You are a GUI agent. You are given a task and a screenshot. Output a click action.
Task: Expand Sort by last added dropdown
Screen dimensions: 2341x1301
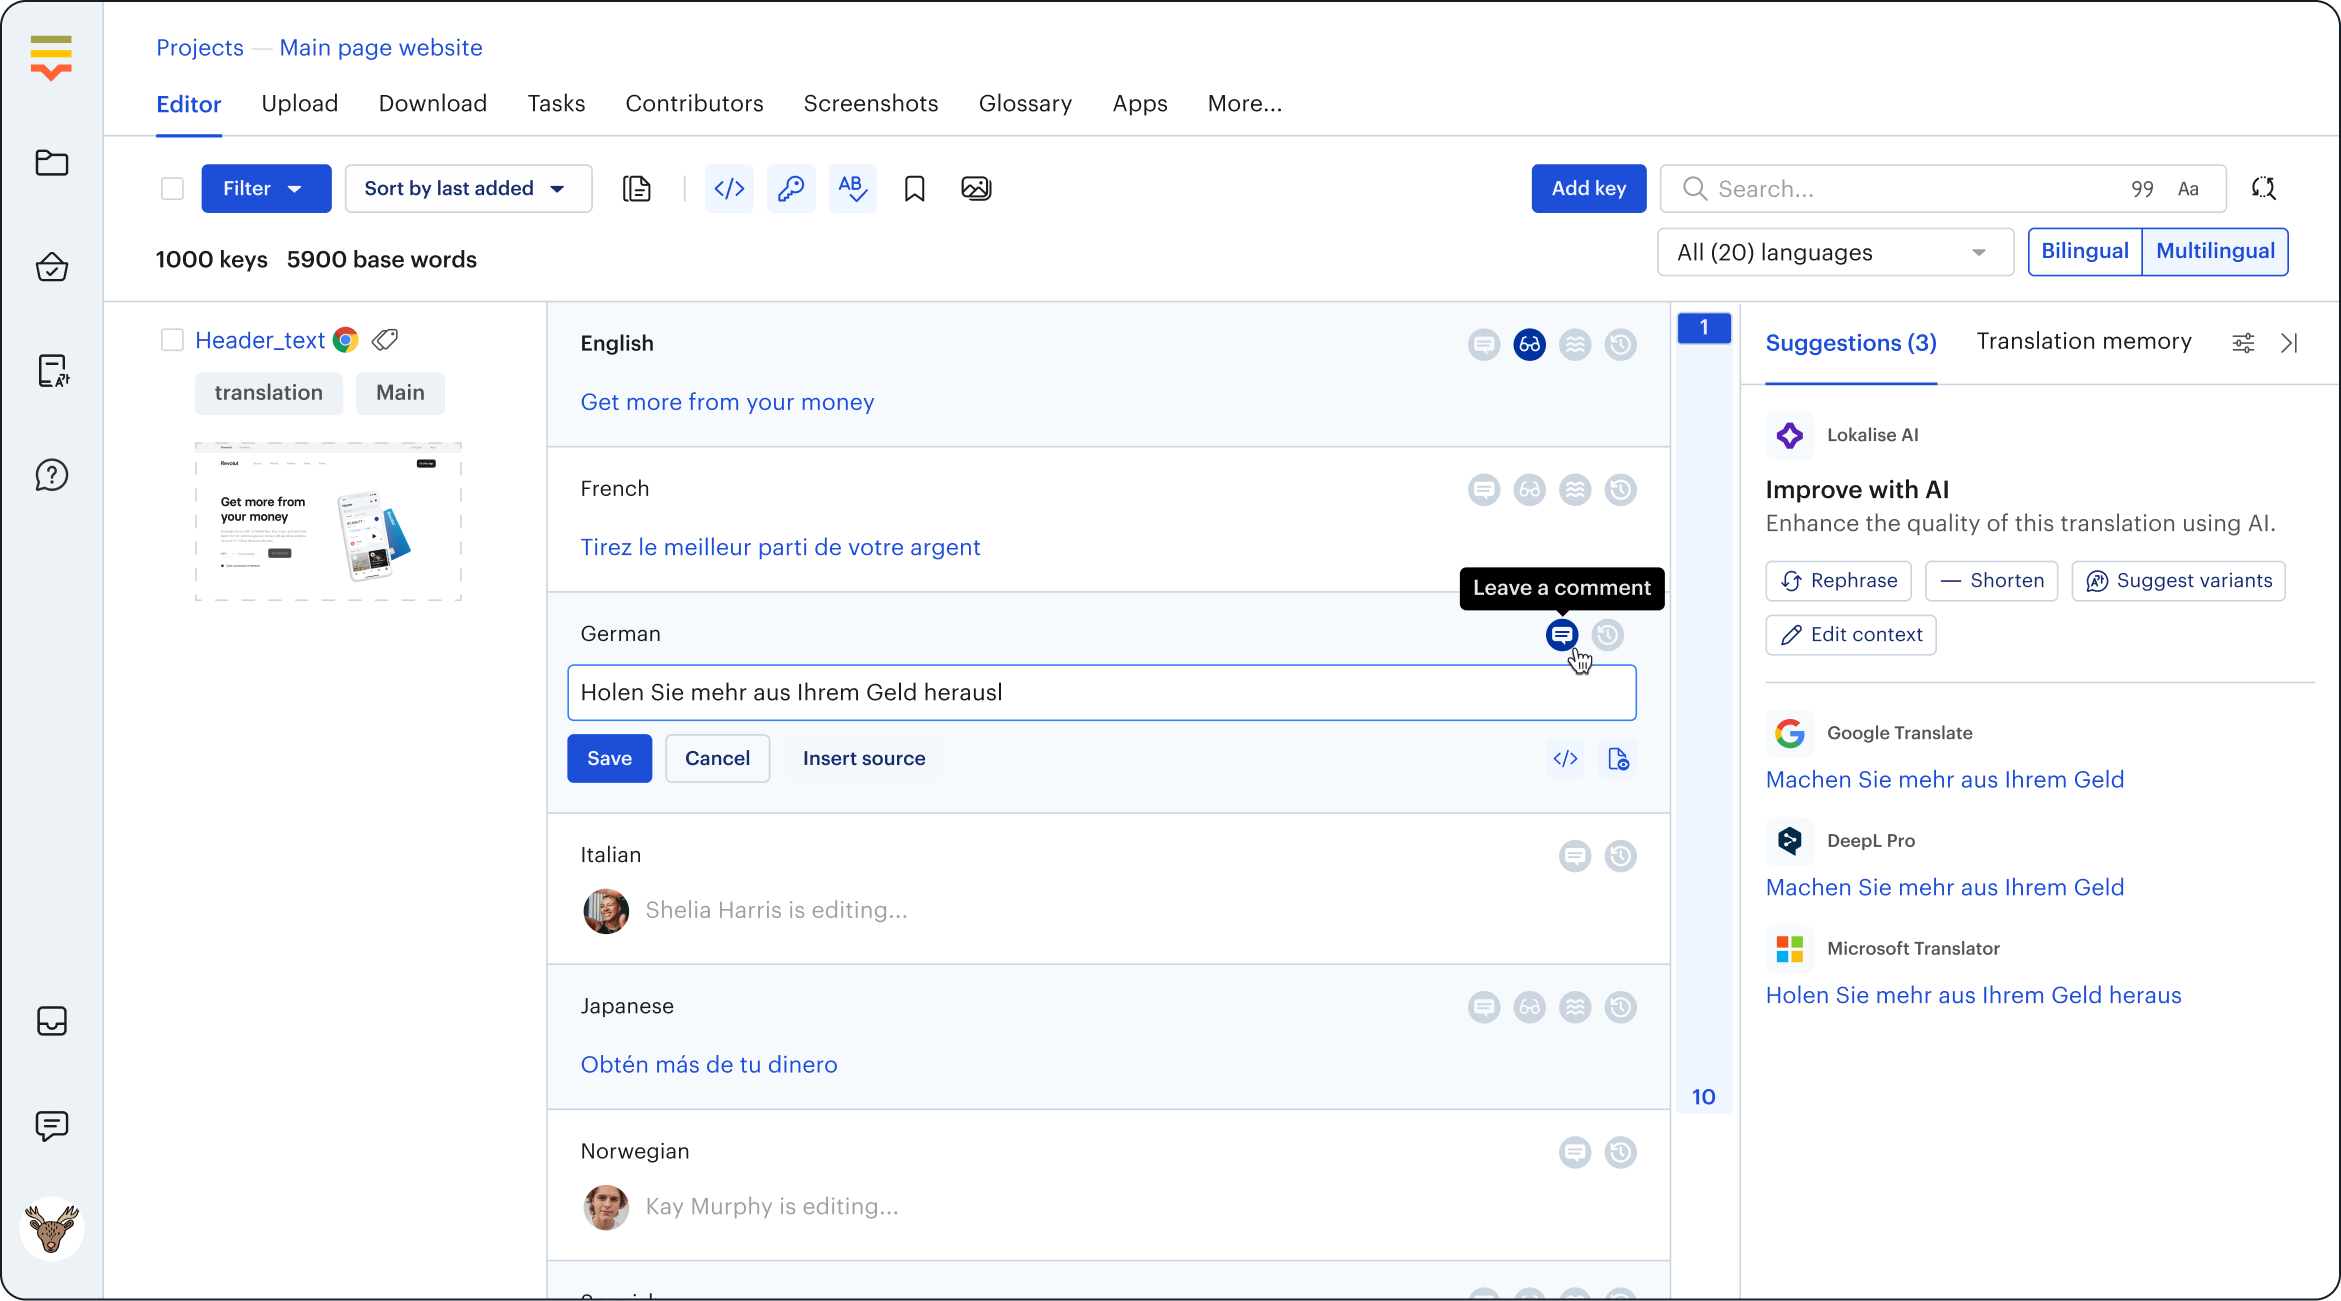[467, 188]
